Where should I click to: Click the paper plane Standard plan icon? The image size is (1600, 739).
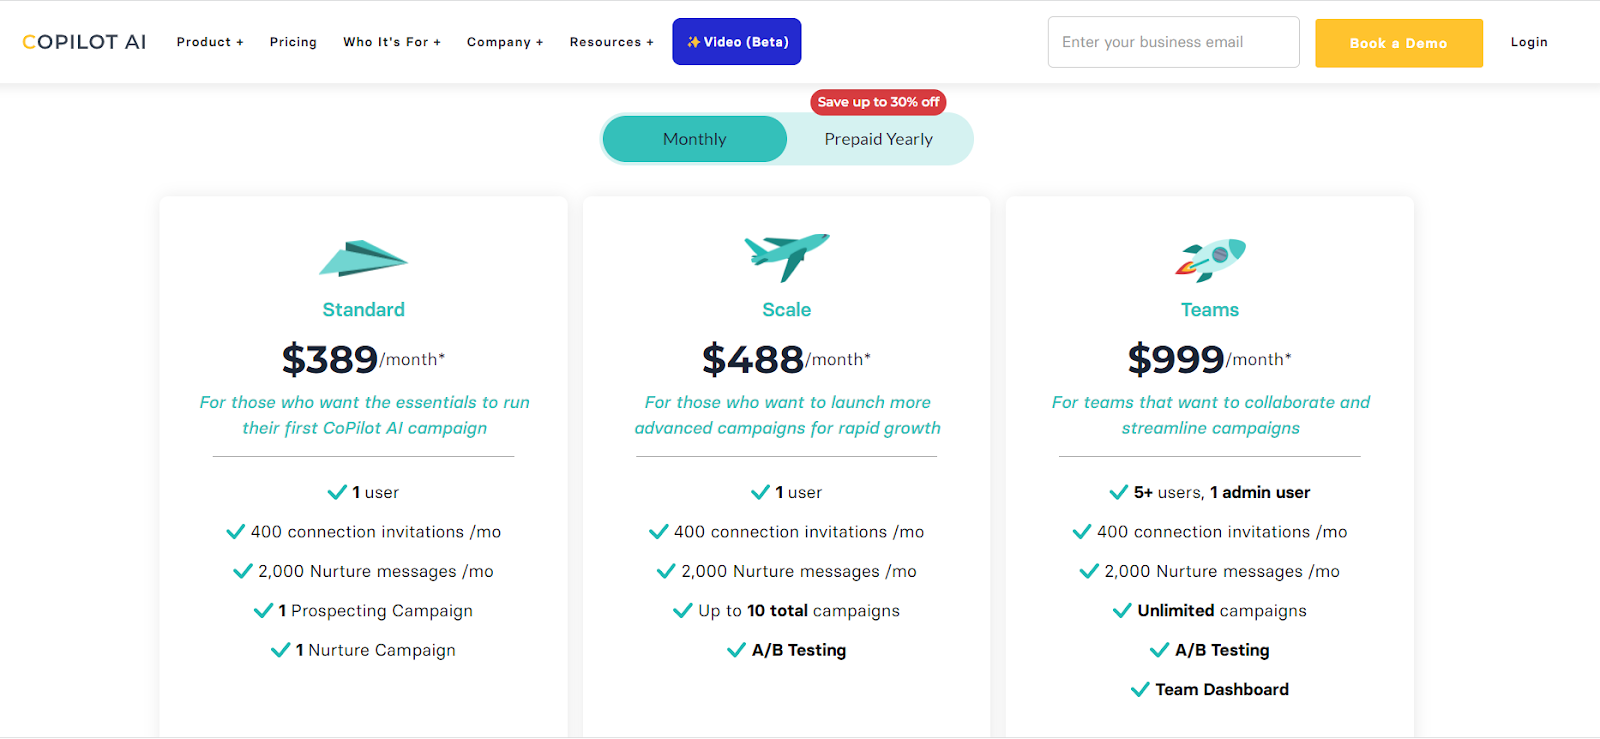(363, 258)
